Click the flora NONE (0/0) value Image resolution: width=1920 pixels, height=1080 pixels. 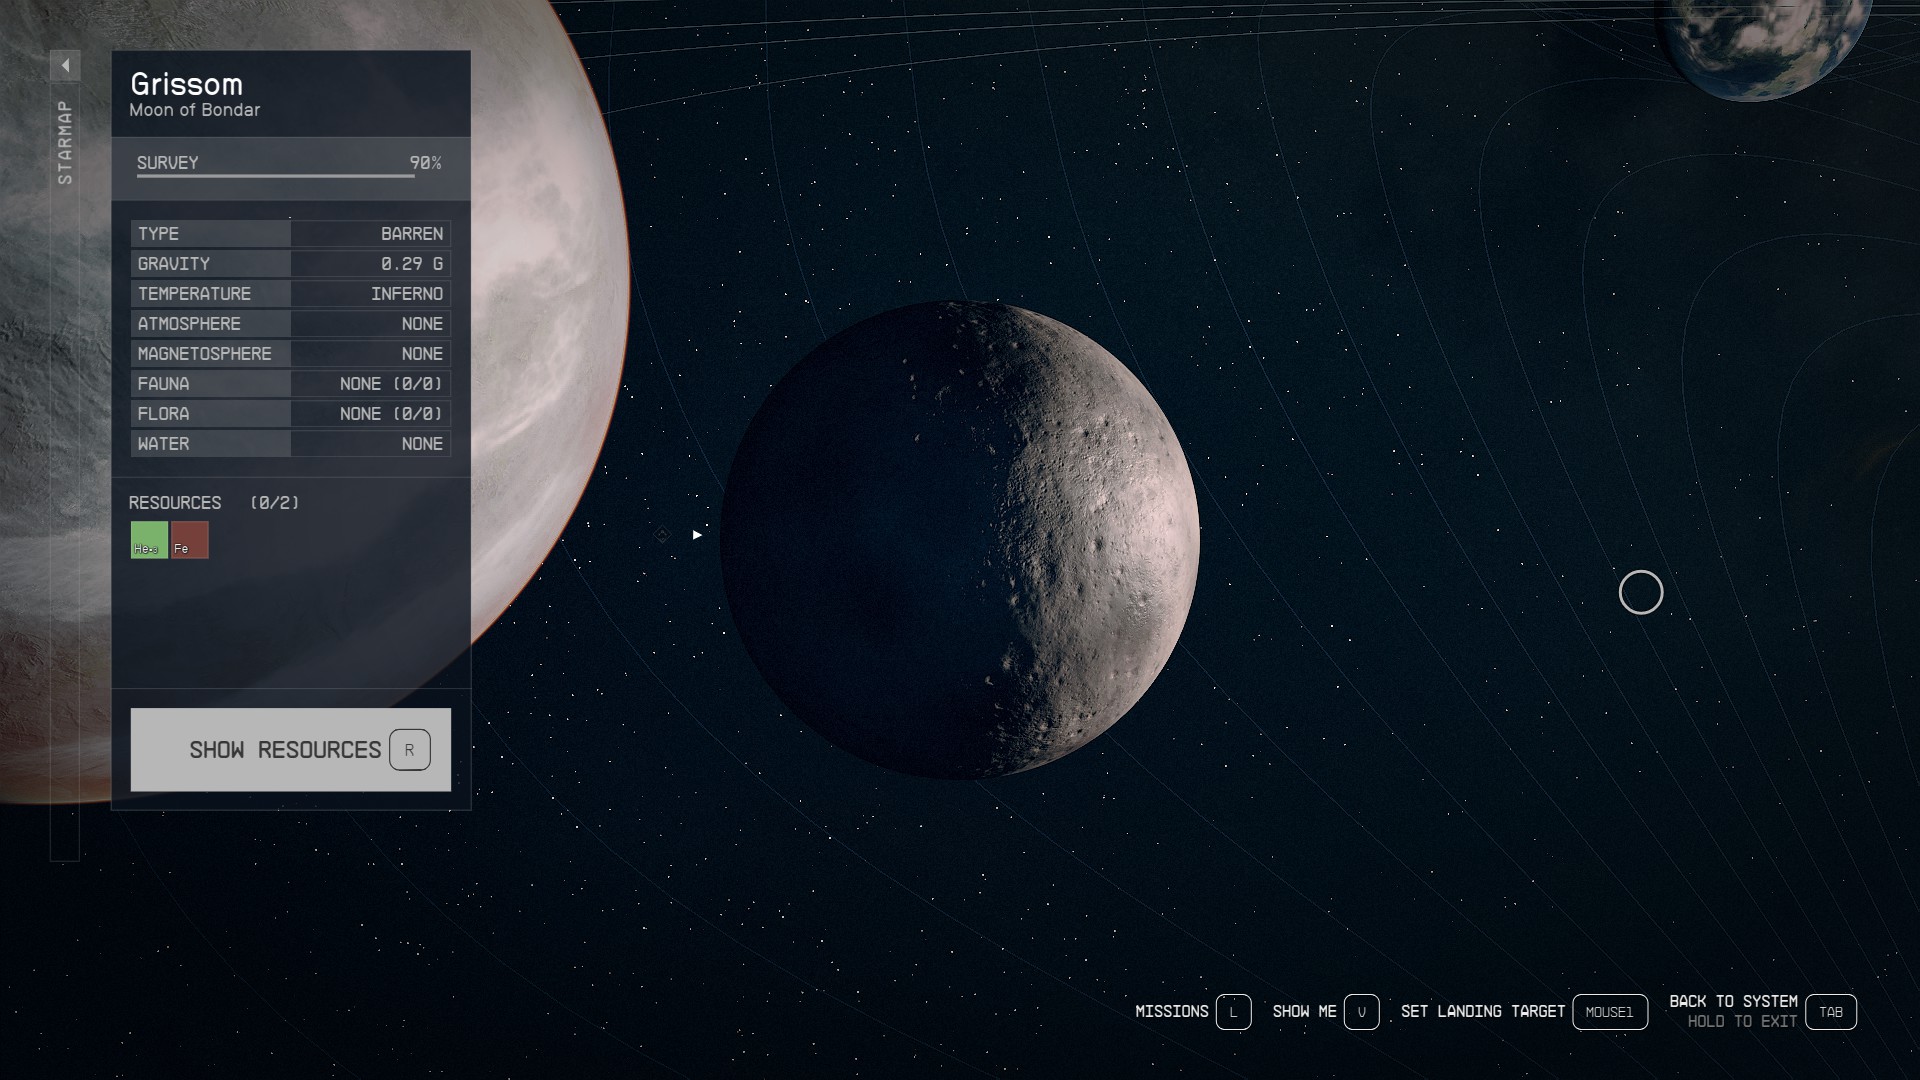coord(391,414)
